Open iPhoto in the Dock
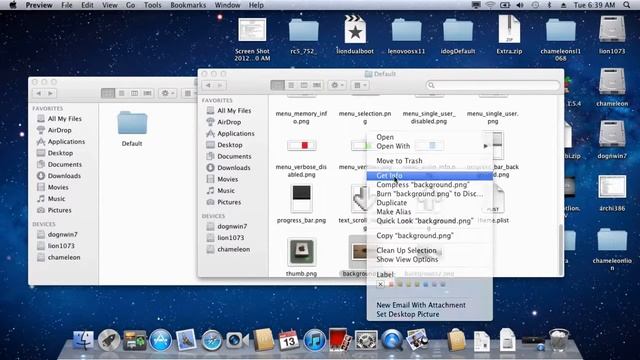640x360 pixels. [417, 340]
